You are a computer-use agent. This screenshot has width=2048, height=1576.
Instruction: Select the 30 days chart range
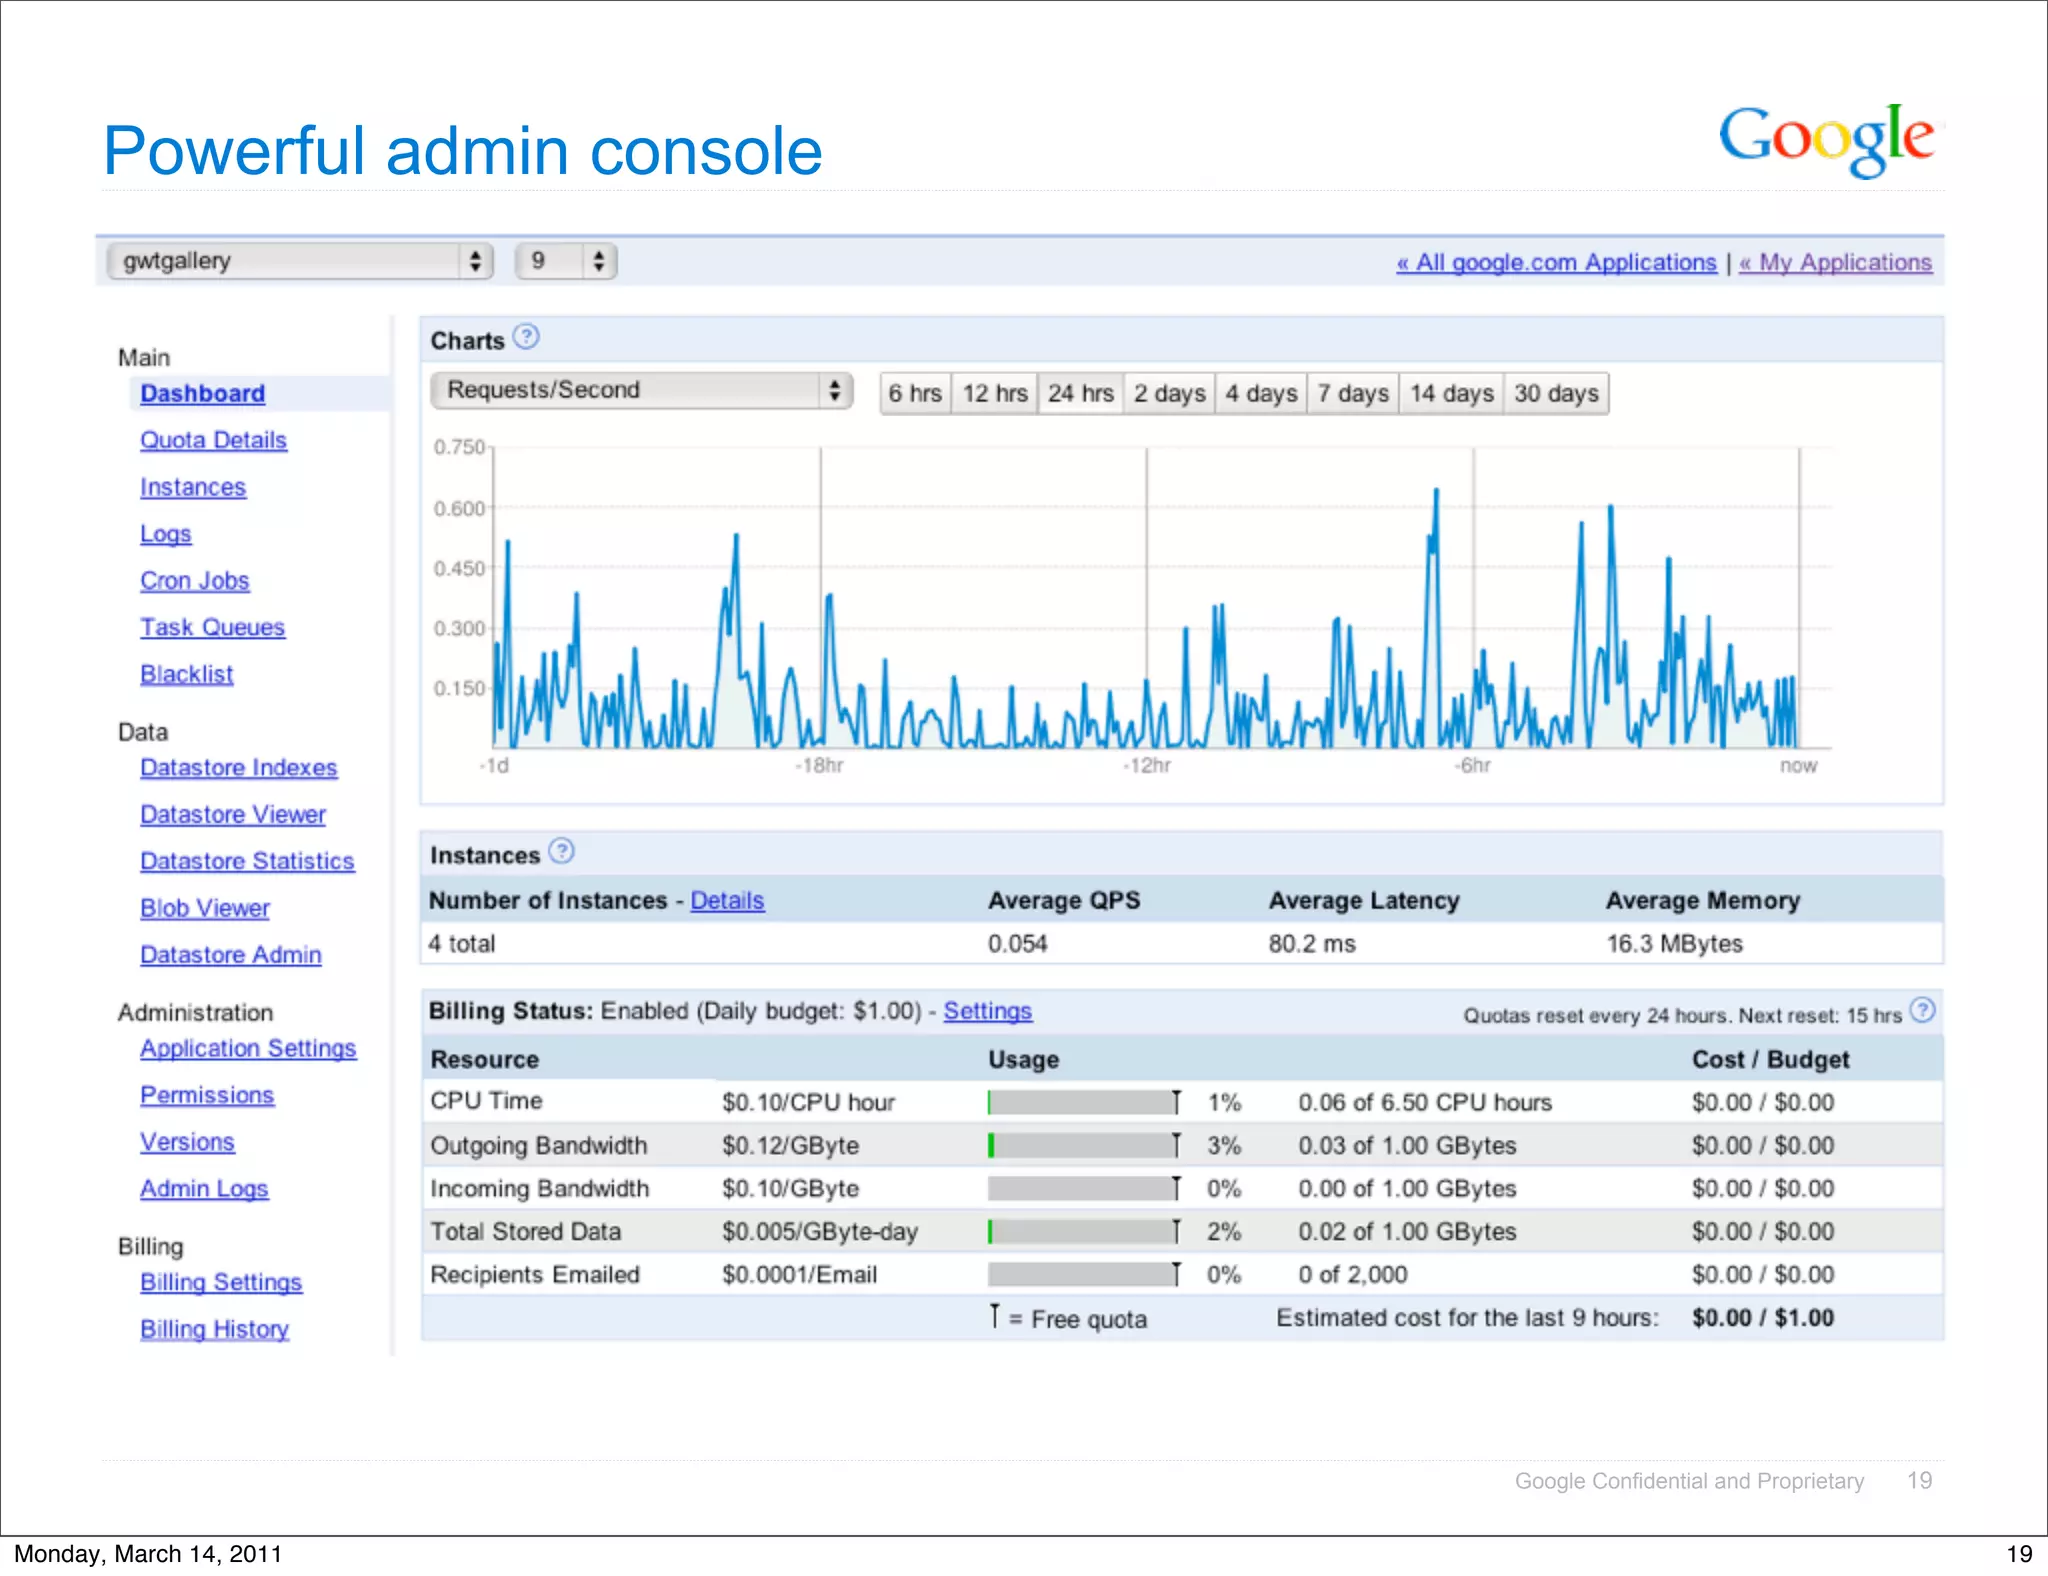pyautogui.click(x=1556, y=393)
